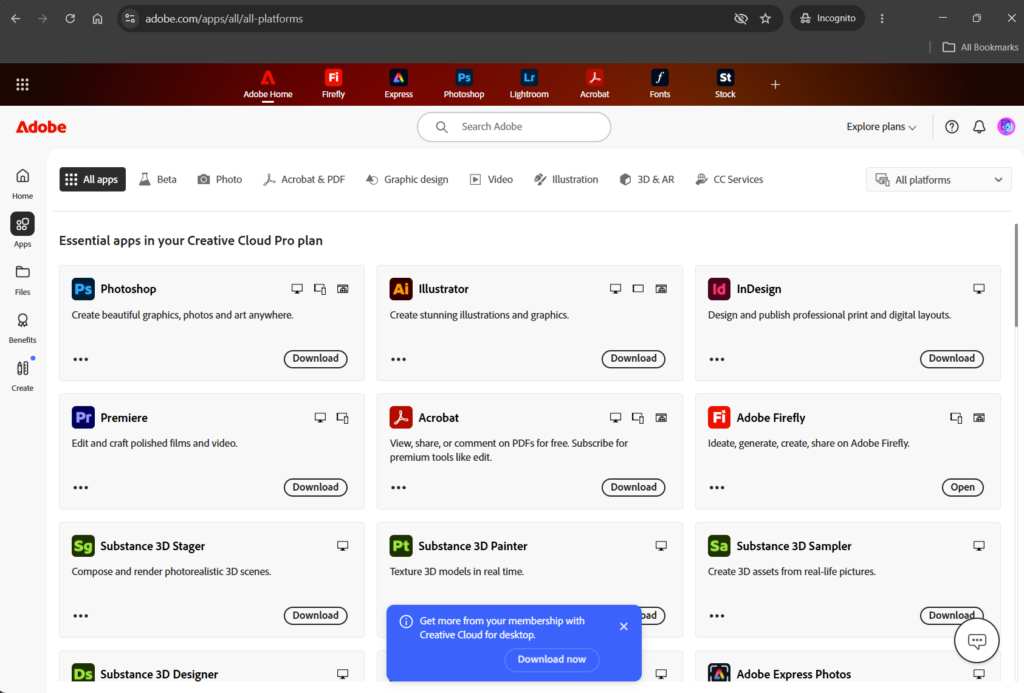Image resolution: width=1024 pixels, height=693 pixels.
Task: Switch to the 3D & AR category tab
Action: click(647, 180)
